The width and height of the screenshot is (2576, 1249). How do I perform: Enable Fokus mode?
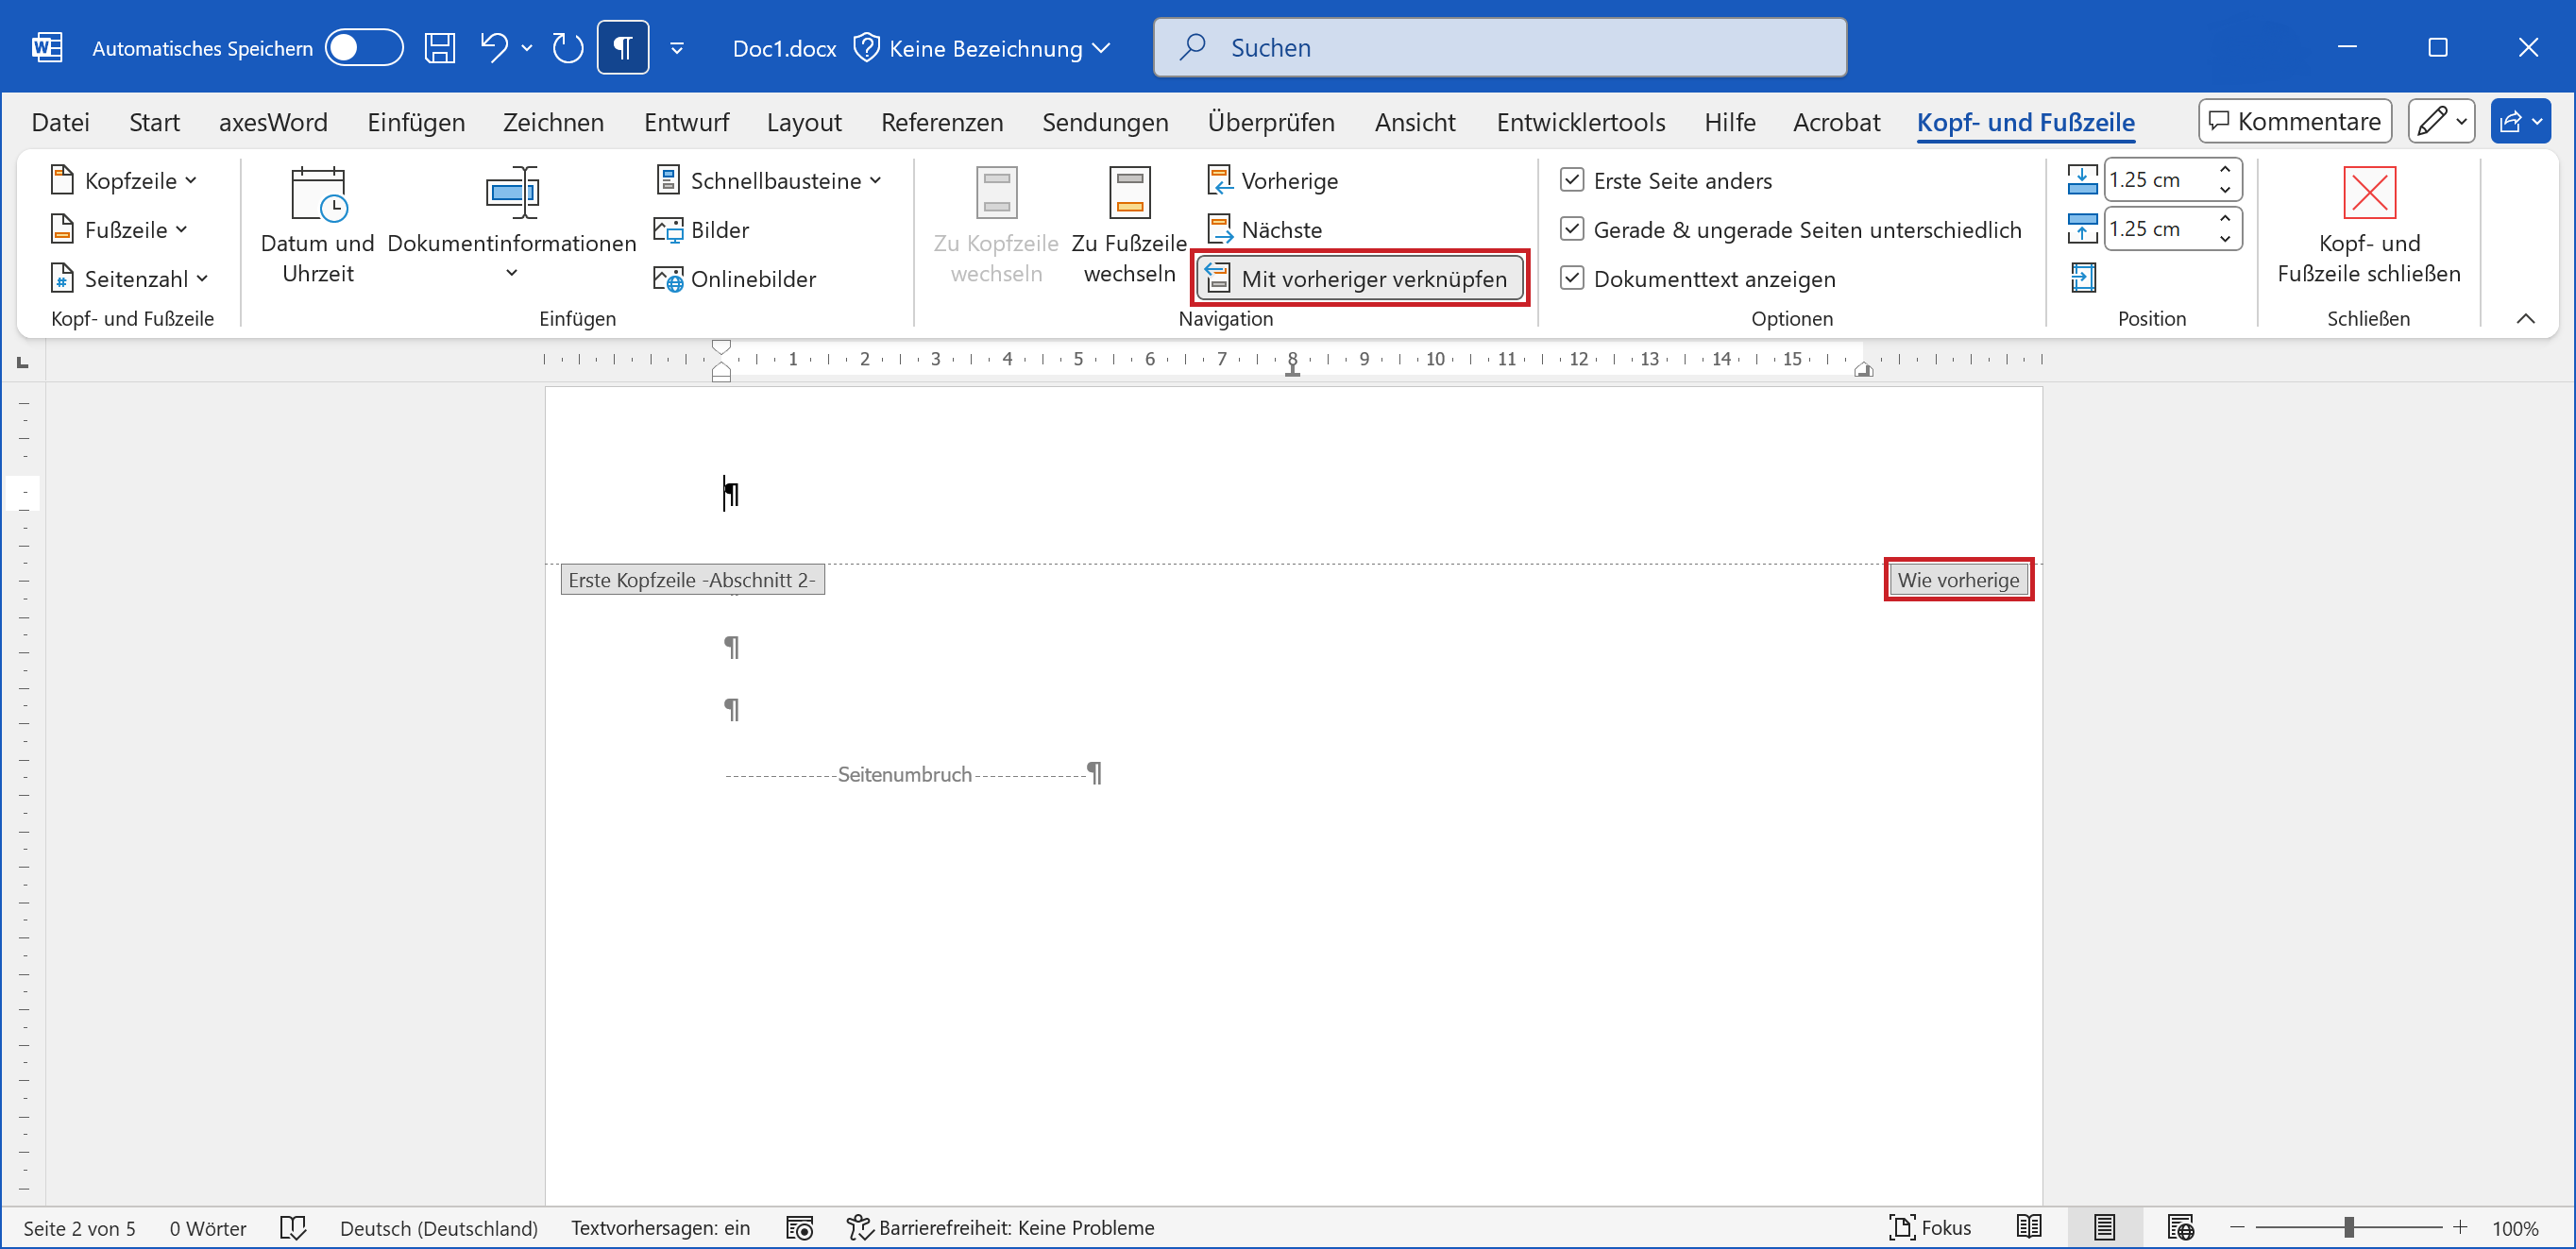point(1929,1227)
